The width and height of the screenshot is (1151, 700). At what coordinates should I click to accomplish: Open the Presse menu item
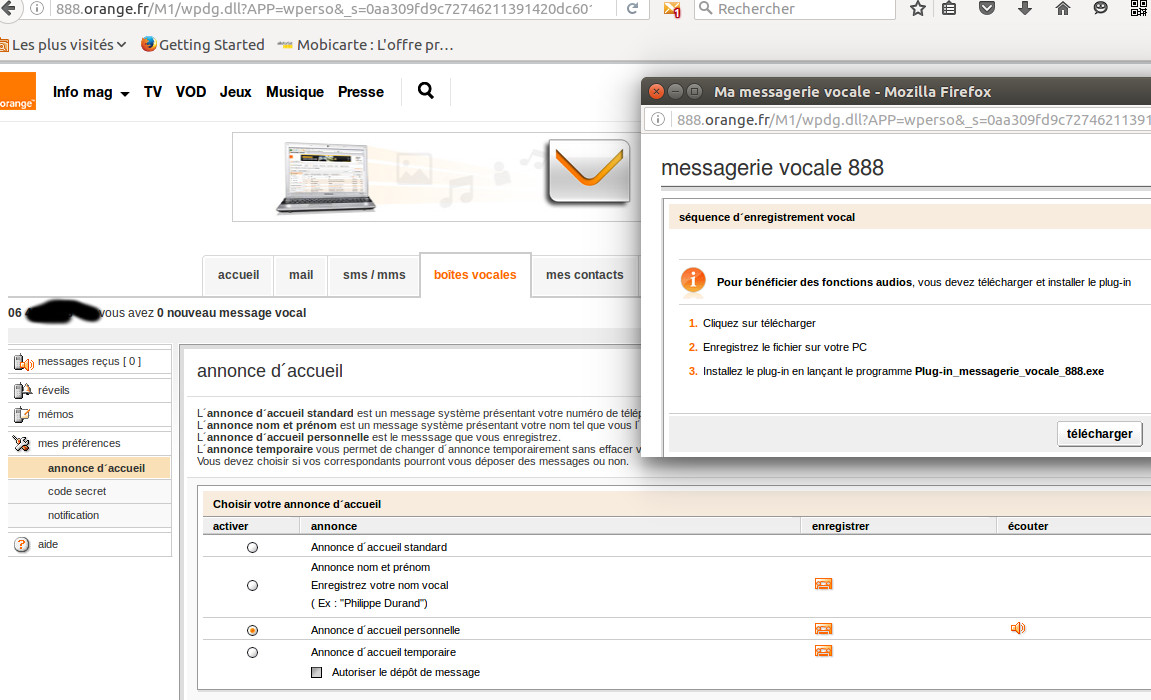[361, 92]
